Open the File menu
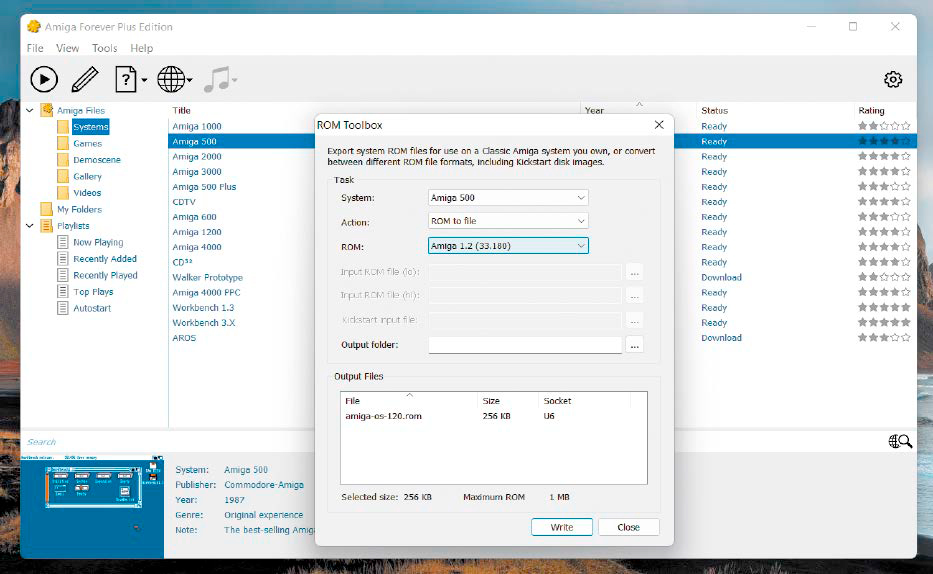933x574 pixels. [35, 48]
